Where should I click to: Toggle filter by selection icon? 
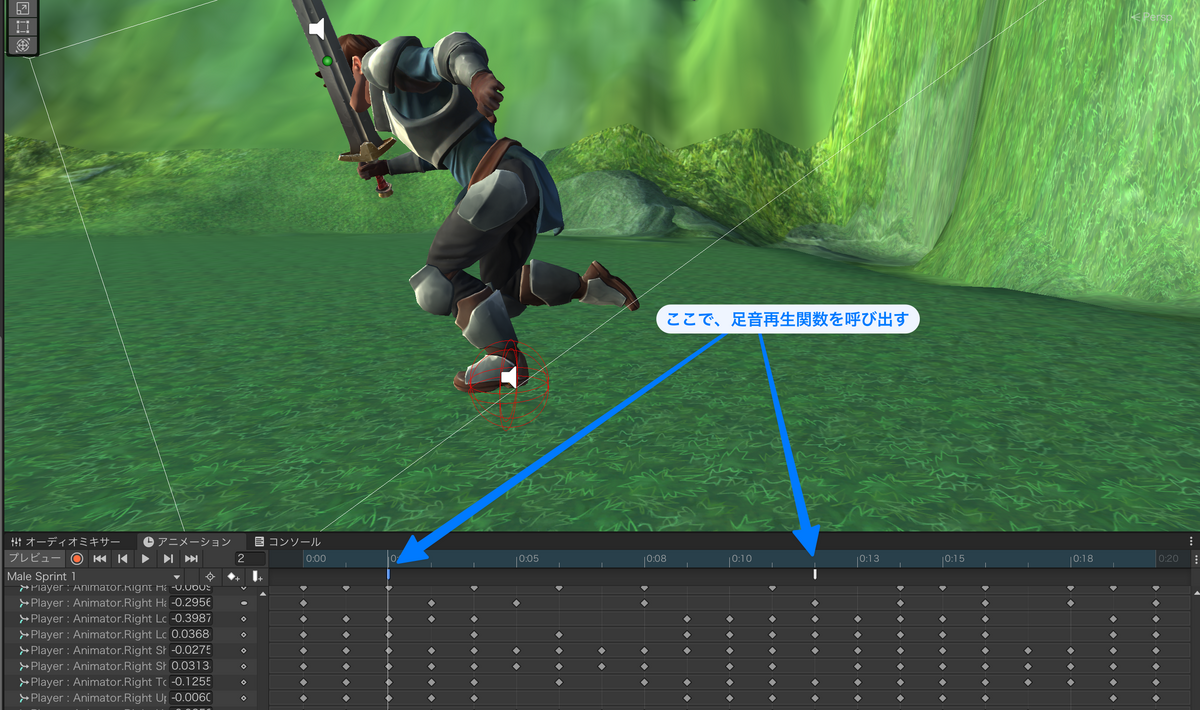210,576
